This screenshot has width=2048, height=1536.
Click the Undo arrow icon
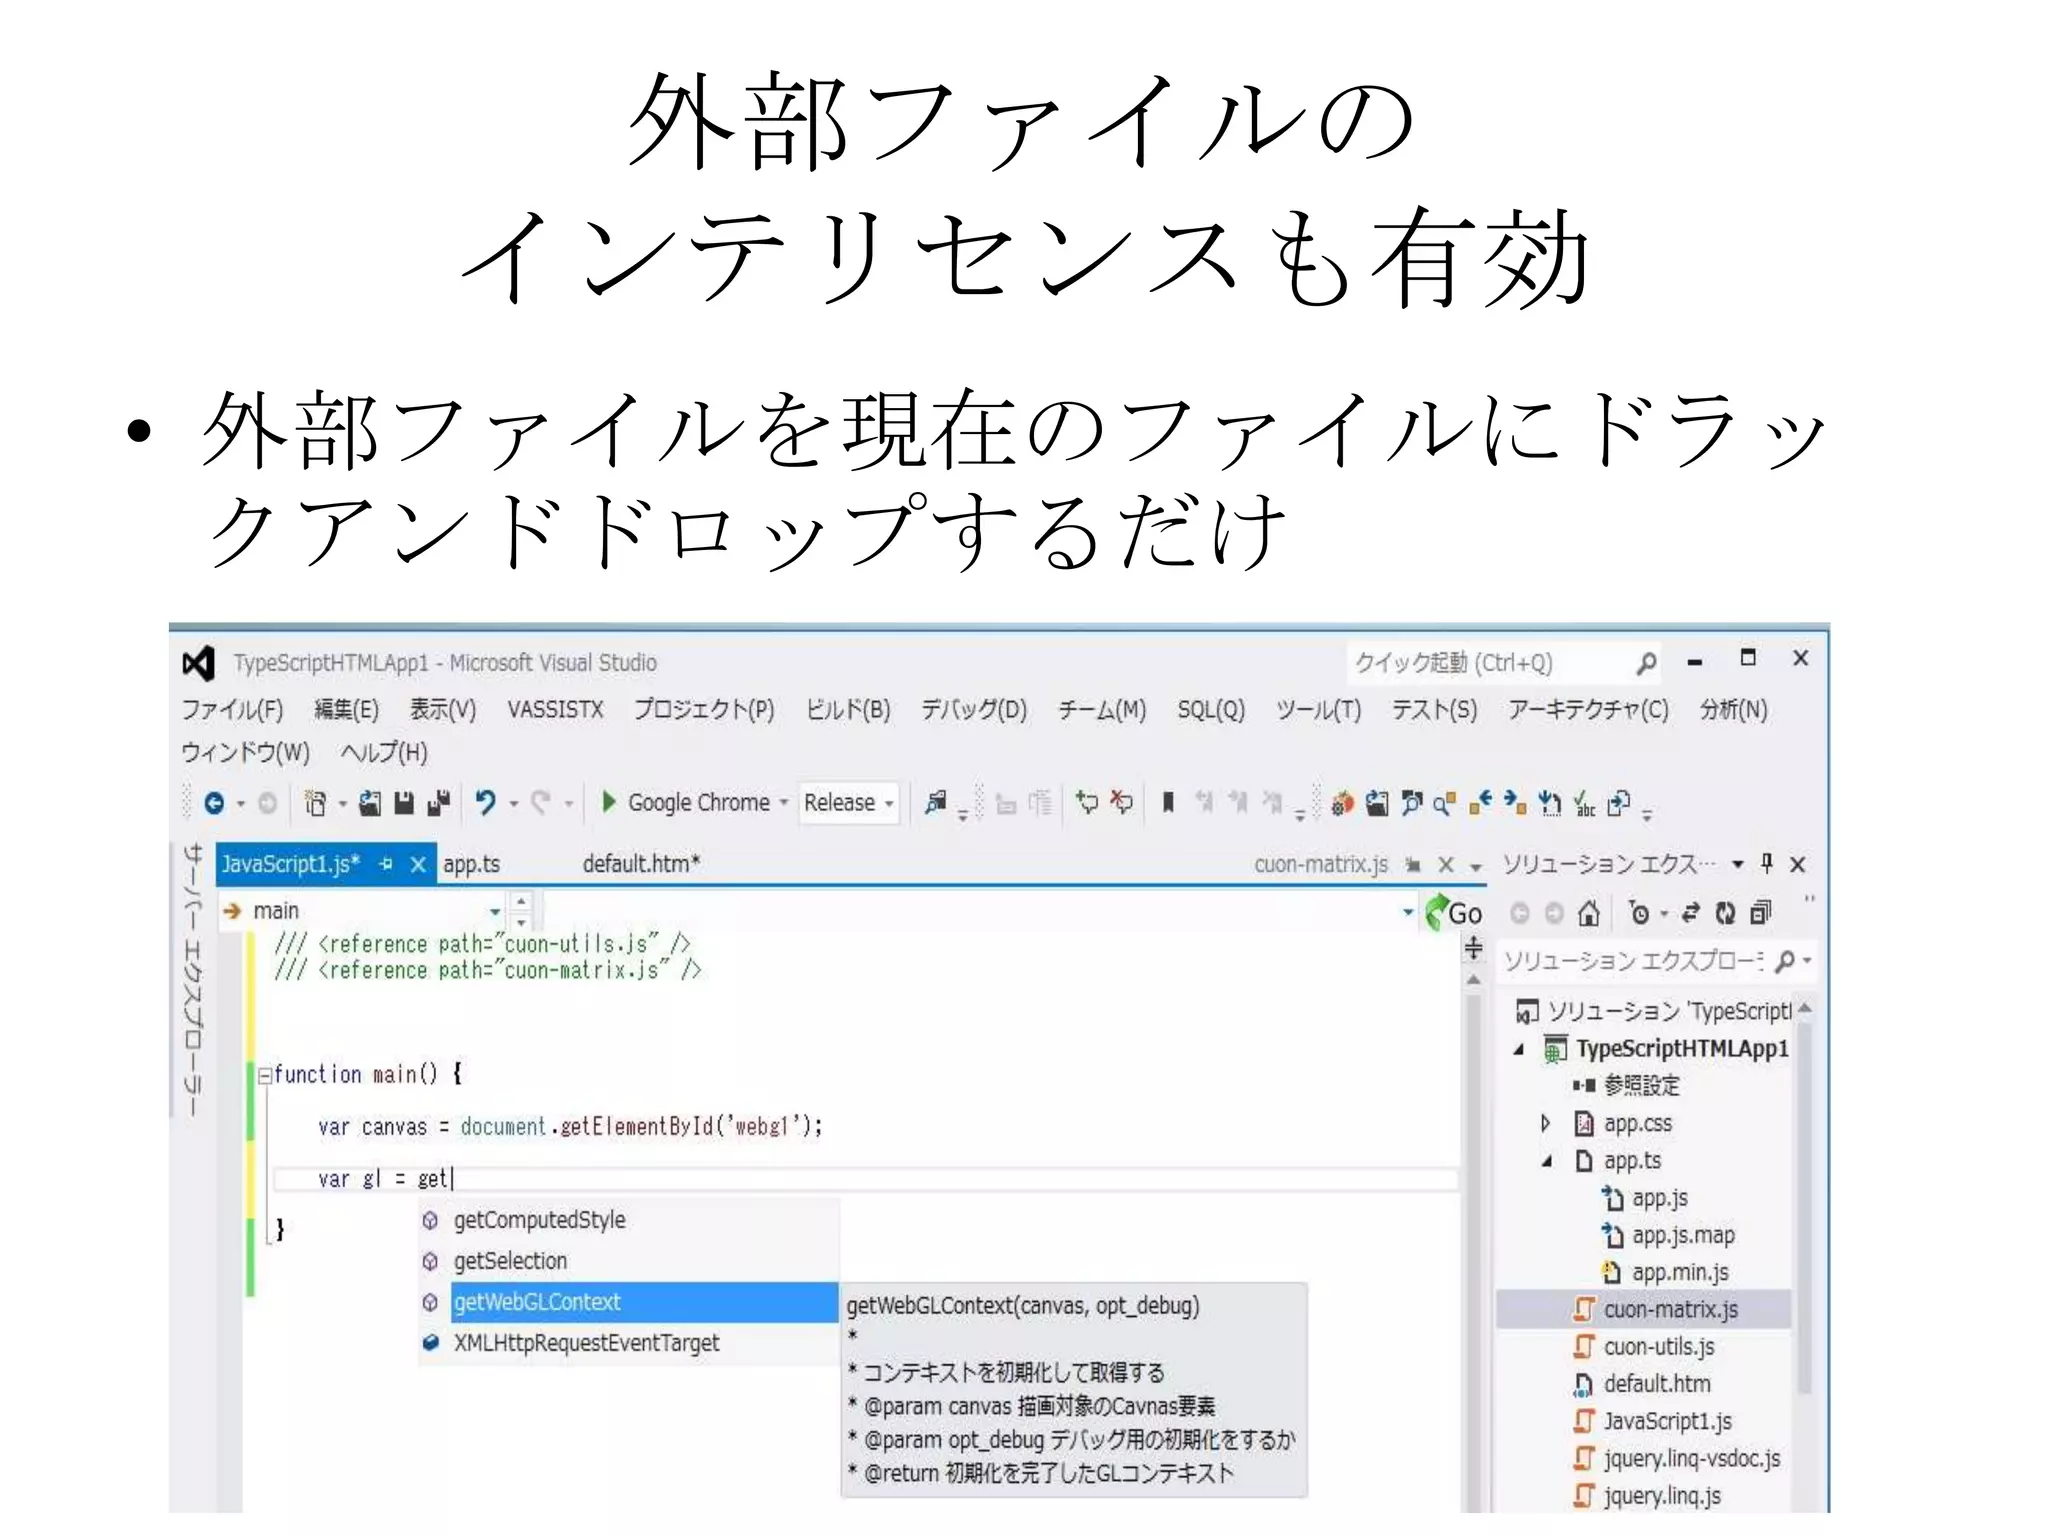click(x=486, y=803)
